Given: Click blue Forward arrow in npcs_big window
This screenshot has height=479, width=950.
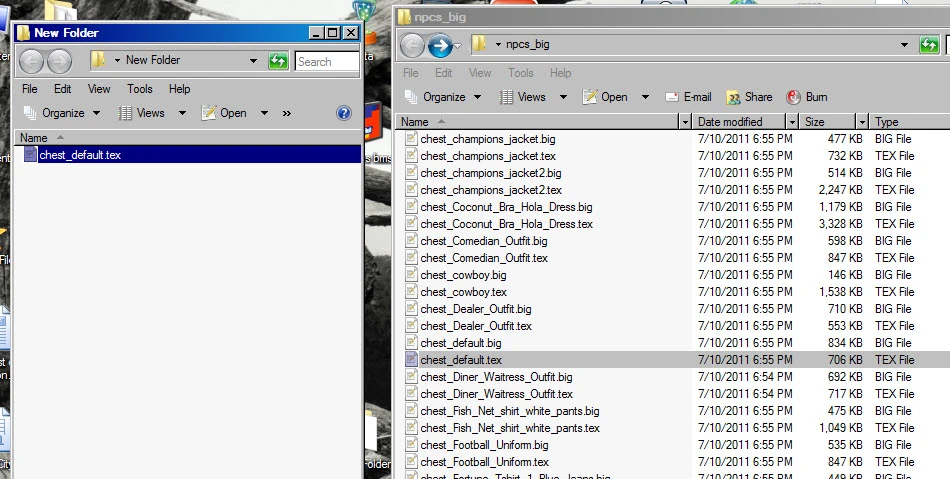Looking at the screenshot, I should [440, 45].
